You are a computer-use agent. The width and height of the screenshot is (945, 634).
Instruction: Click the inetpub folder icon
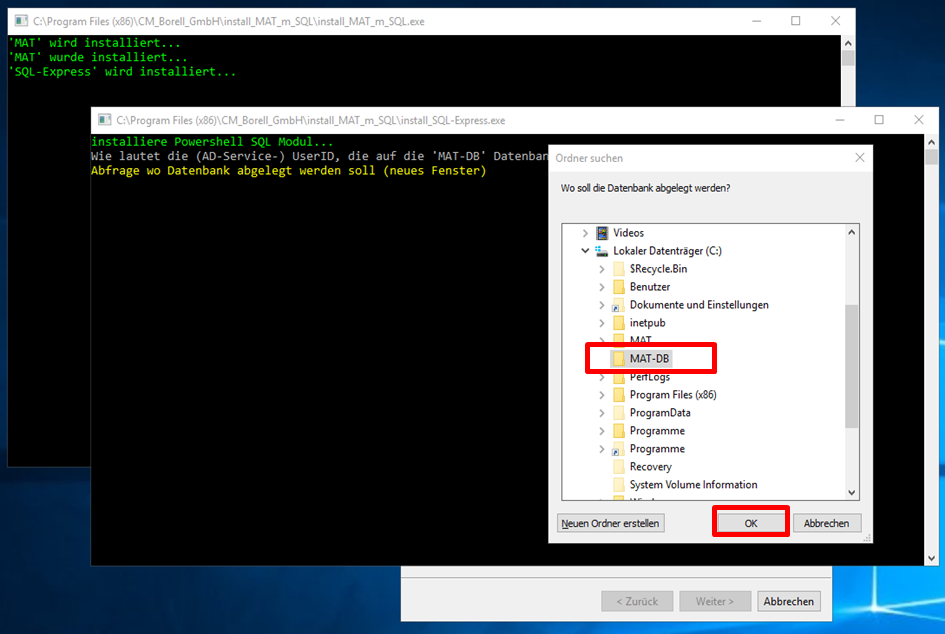(619, 323)
